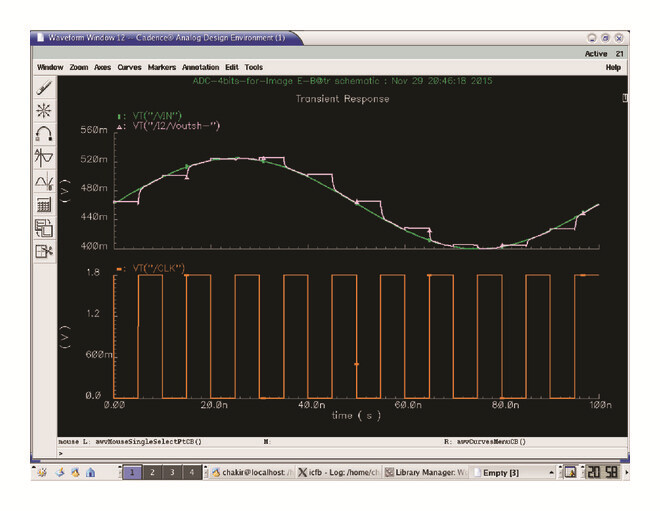The width and height of the screenshot is (660, 511).
Task: Click the swap overlapping windows icon
Action: [44, 228]
